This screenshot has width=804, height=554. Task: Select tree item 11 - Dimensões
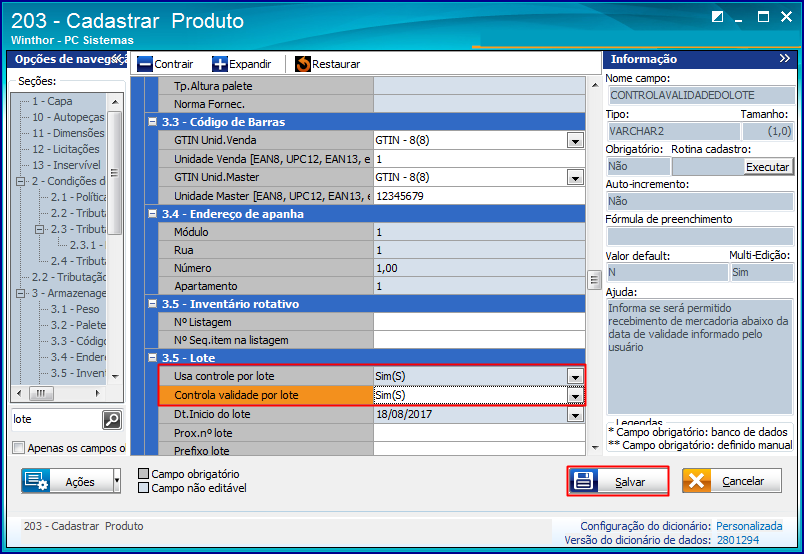click(68, 133)
